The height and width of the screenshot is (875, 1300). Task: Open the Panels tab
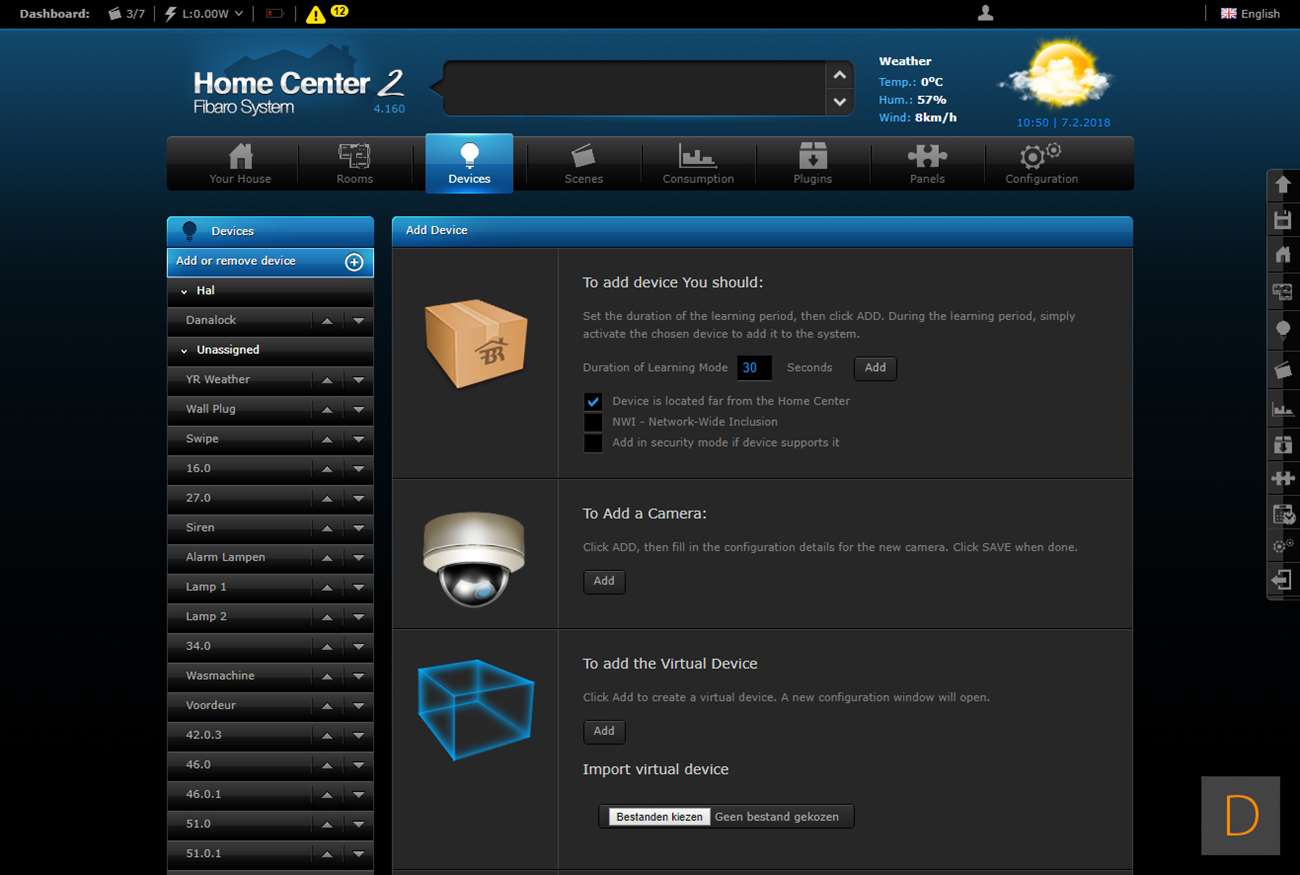click(x=927, y=163)
